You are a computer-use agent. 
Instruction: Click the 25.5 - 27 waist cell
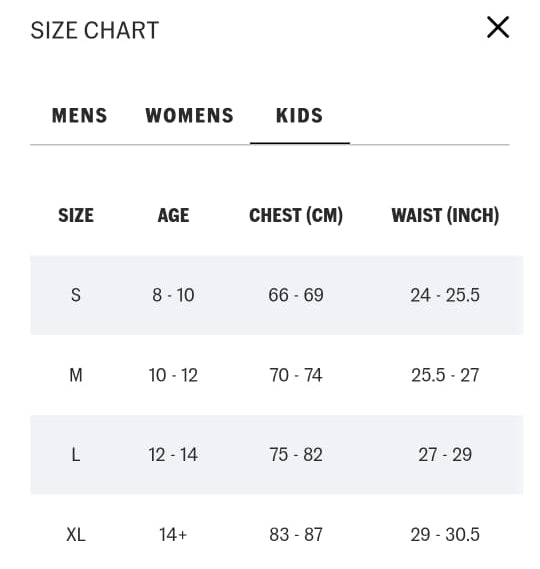(x=445, y=375)
